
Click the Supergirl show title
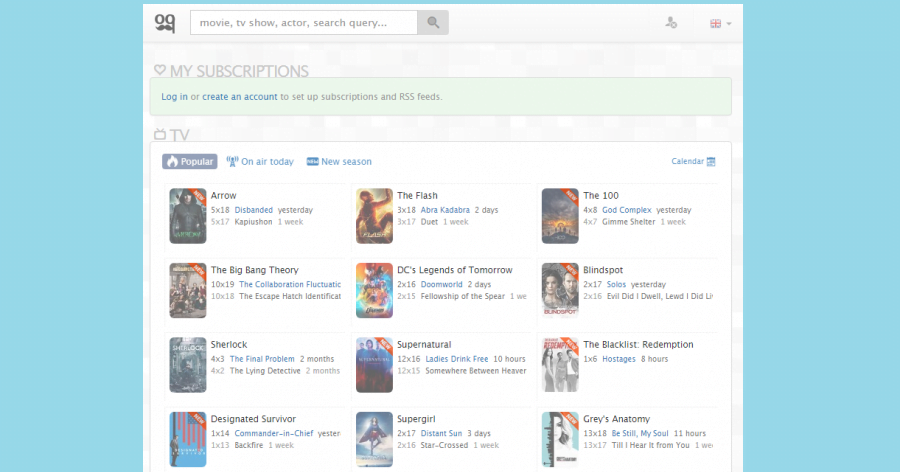pyautogui.click(x=416, y=419)
